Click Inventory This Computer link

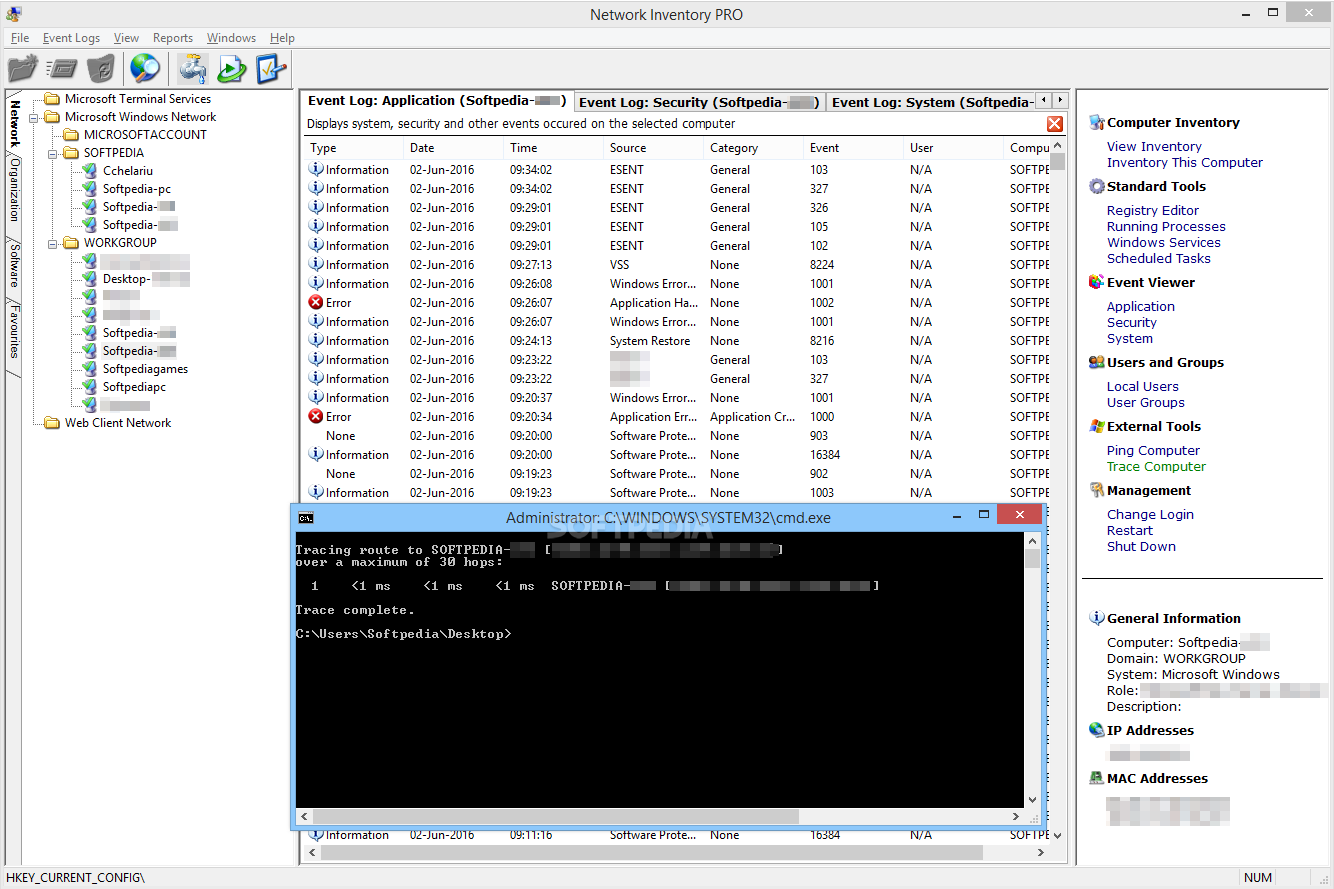coord(1184,162)
